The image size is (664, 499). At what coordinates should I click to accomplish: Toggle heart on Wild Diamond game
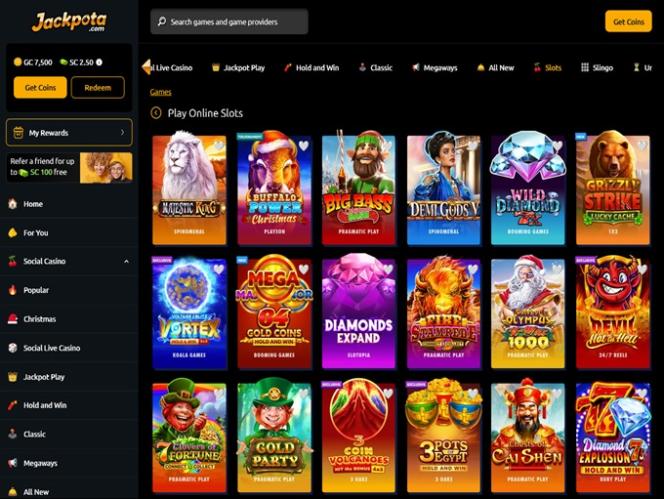coord(557,146)
